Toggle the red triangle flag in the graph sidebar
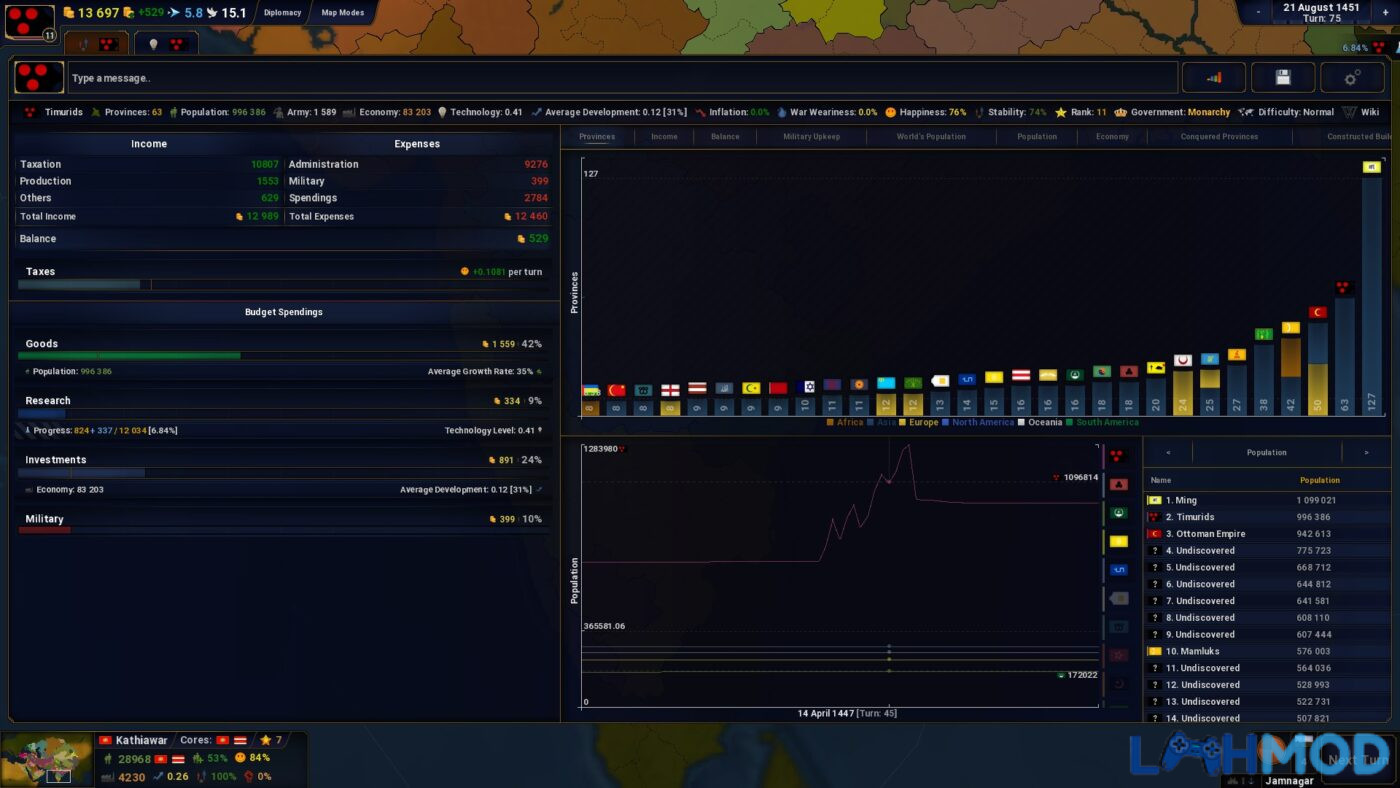The height and width of the screenshot is (788, 1400). (x=1118, y=484)
